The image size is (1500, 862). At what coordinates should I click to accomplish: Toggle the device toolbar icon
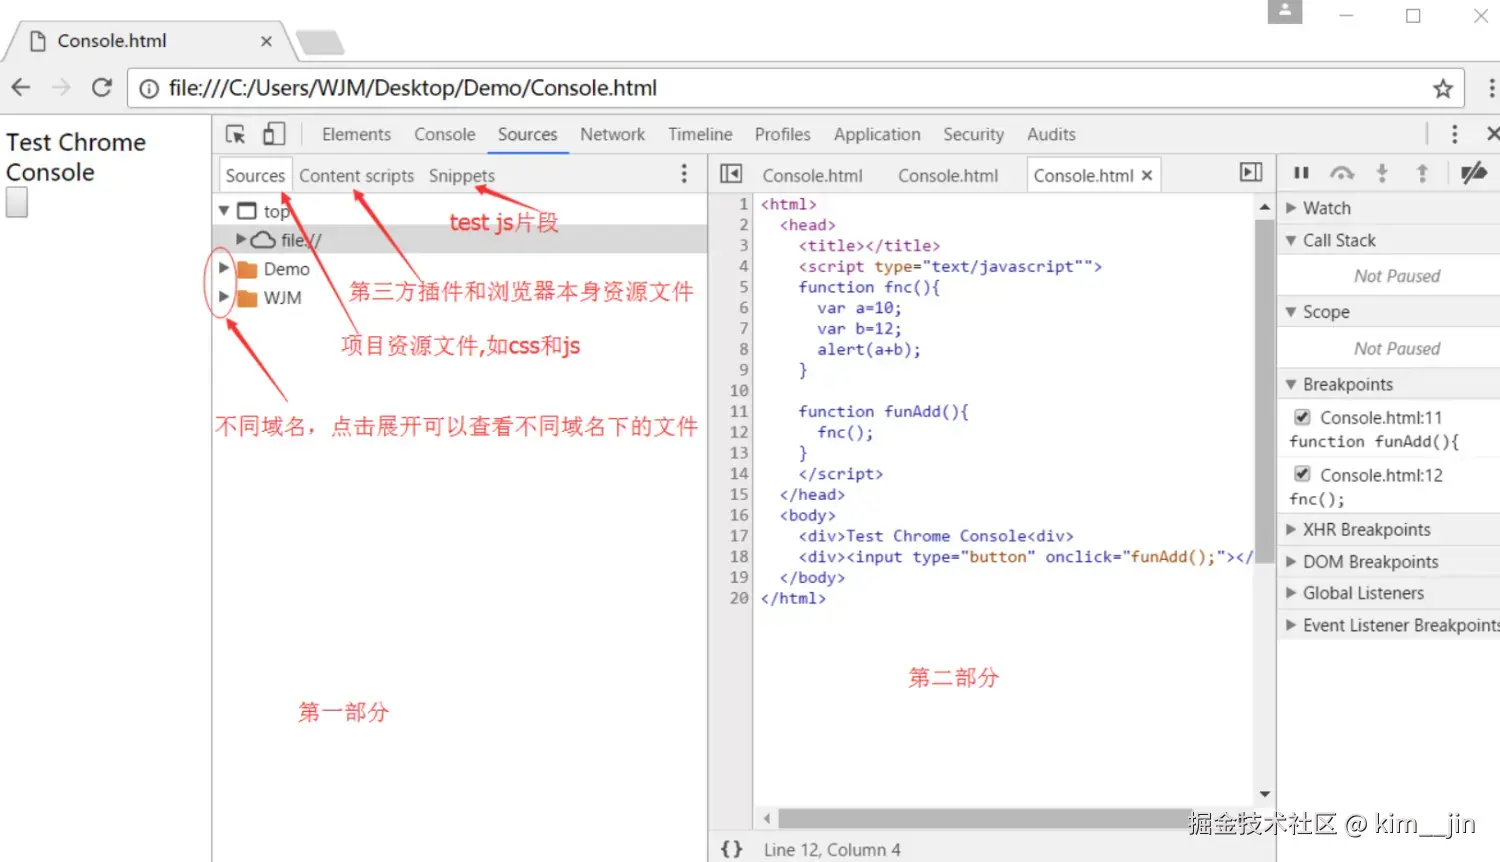click(274, 134)
